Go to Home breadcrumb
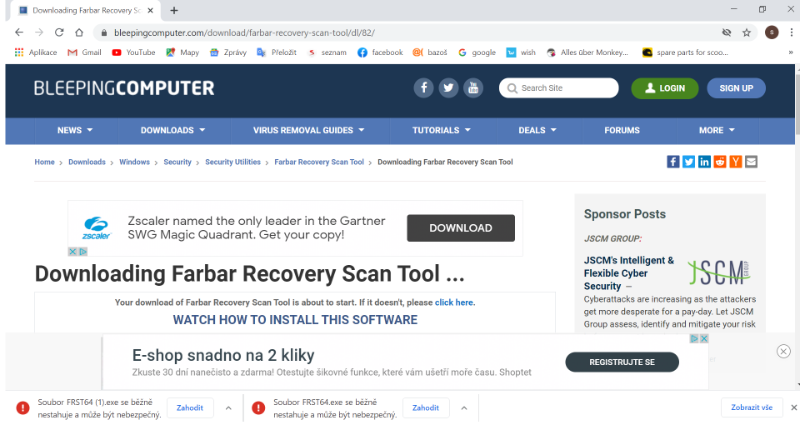 [x=44, y=162]
